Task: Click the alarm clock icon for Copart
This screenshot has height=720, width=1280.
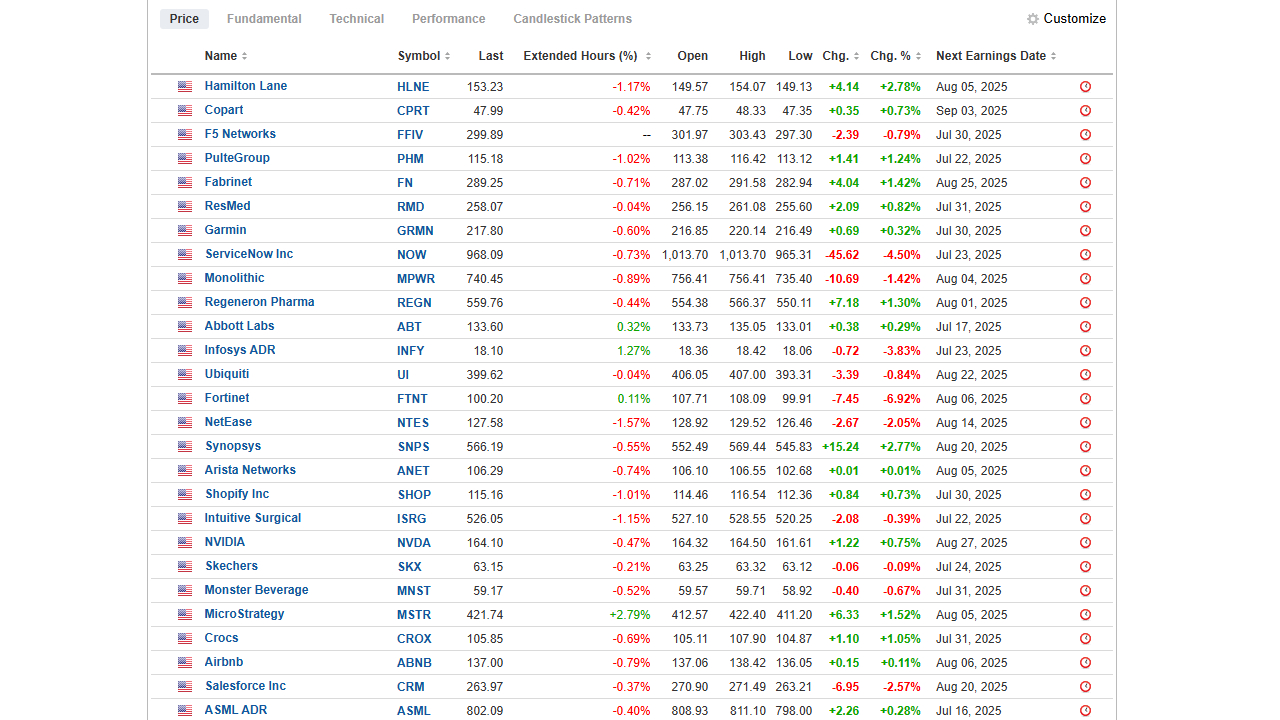Action: 1085,110
